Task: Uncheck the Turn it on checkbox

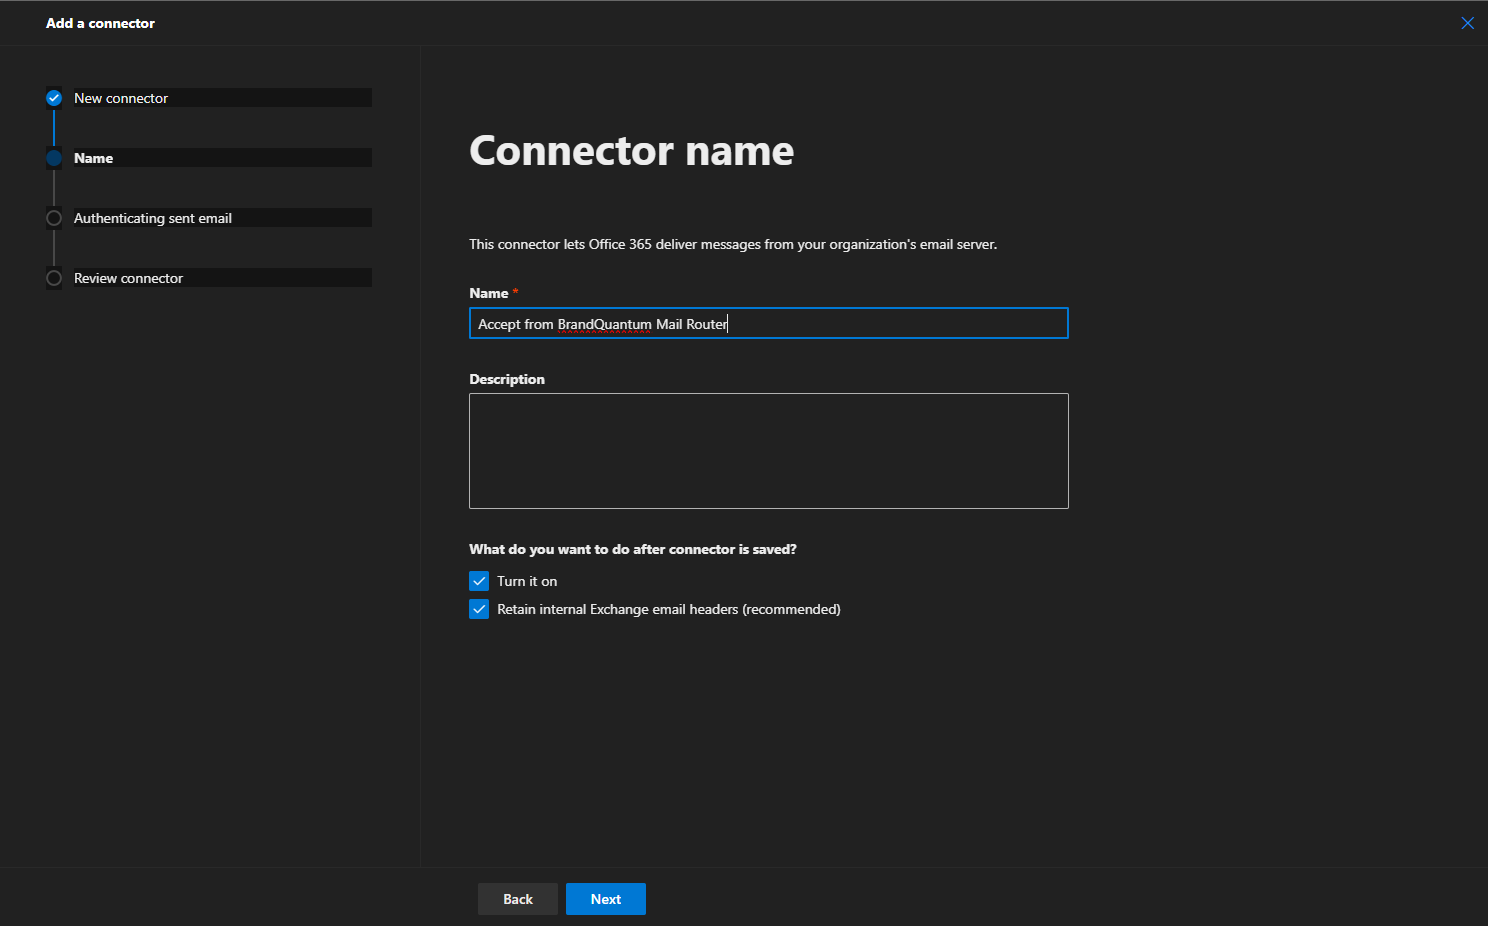Action: click(x=479, y=581)
